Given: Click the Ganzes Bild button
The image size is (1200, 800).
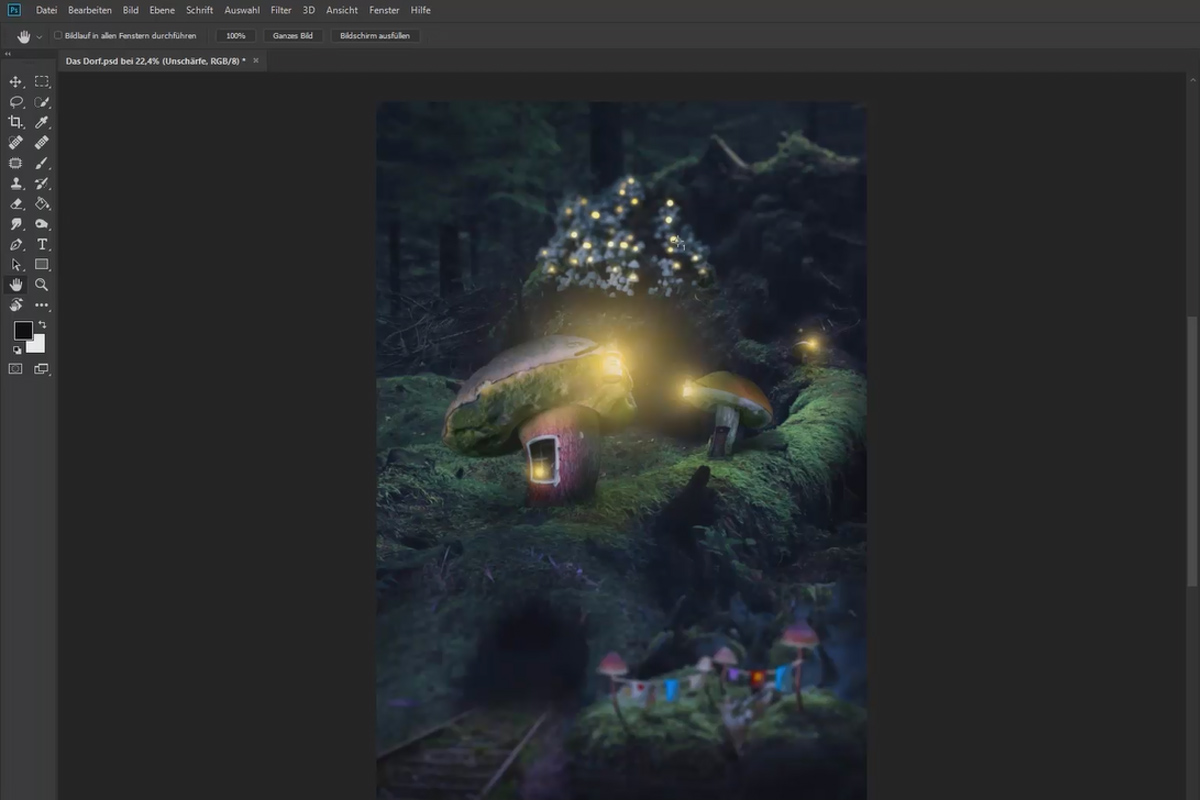Looking at the screenshot, I should (x=293, y=35).
